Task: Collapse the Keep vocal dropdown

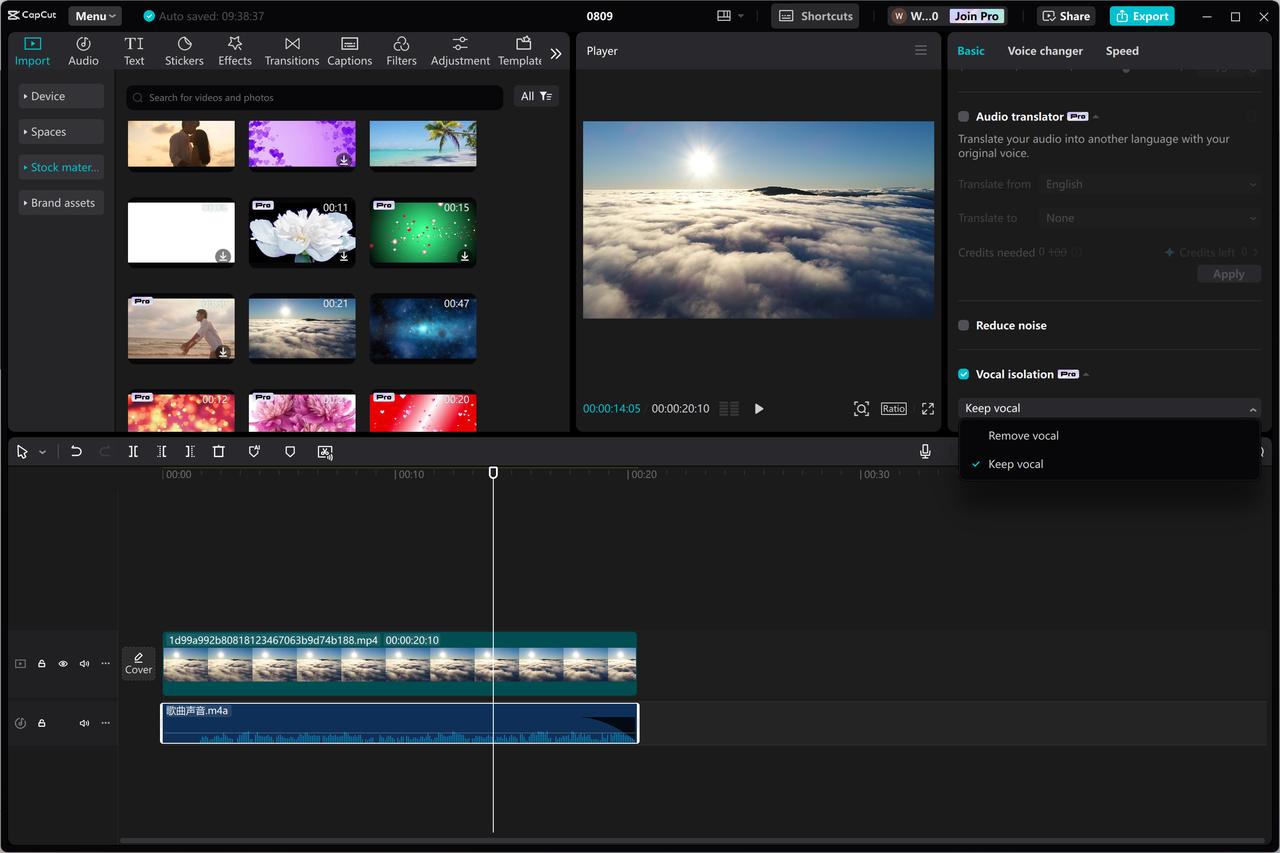Action: (x=1253, y=408)
